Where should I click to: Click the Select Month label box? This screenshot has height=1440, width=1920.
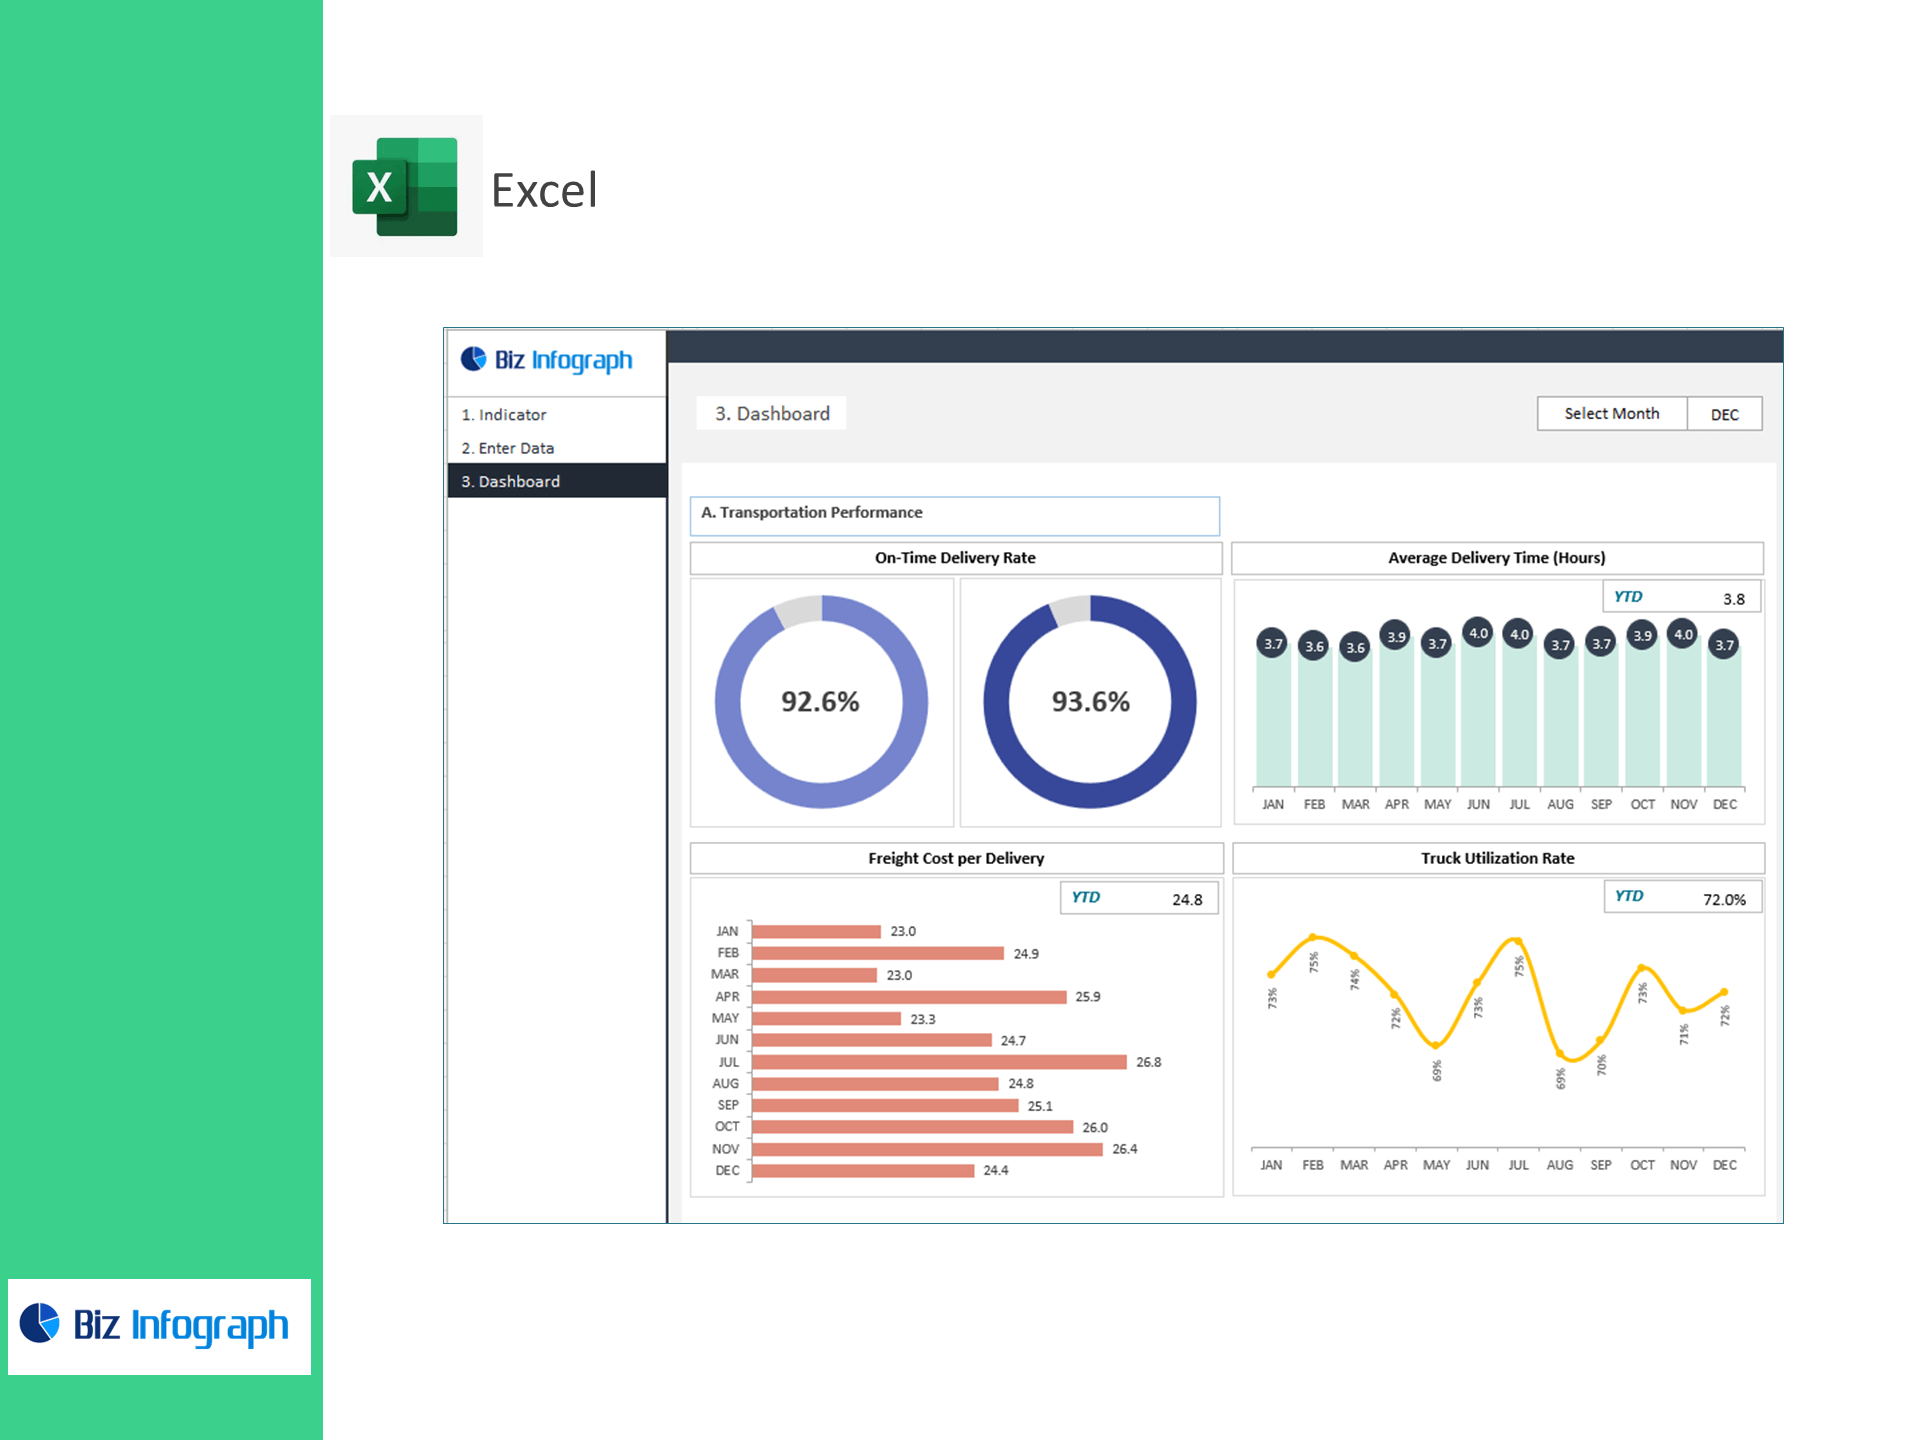click(1611, 414)
